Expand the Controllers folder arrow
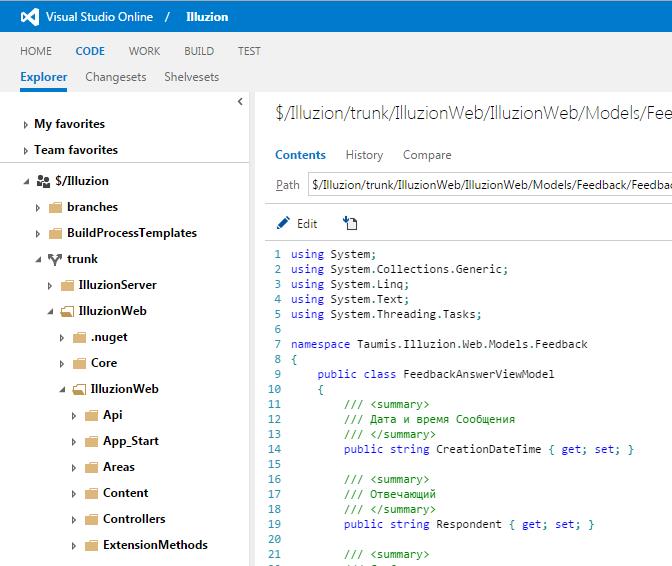672x566 pixels. [x=74, y=520]
